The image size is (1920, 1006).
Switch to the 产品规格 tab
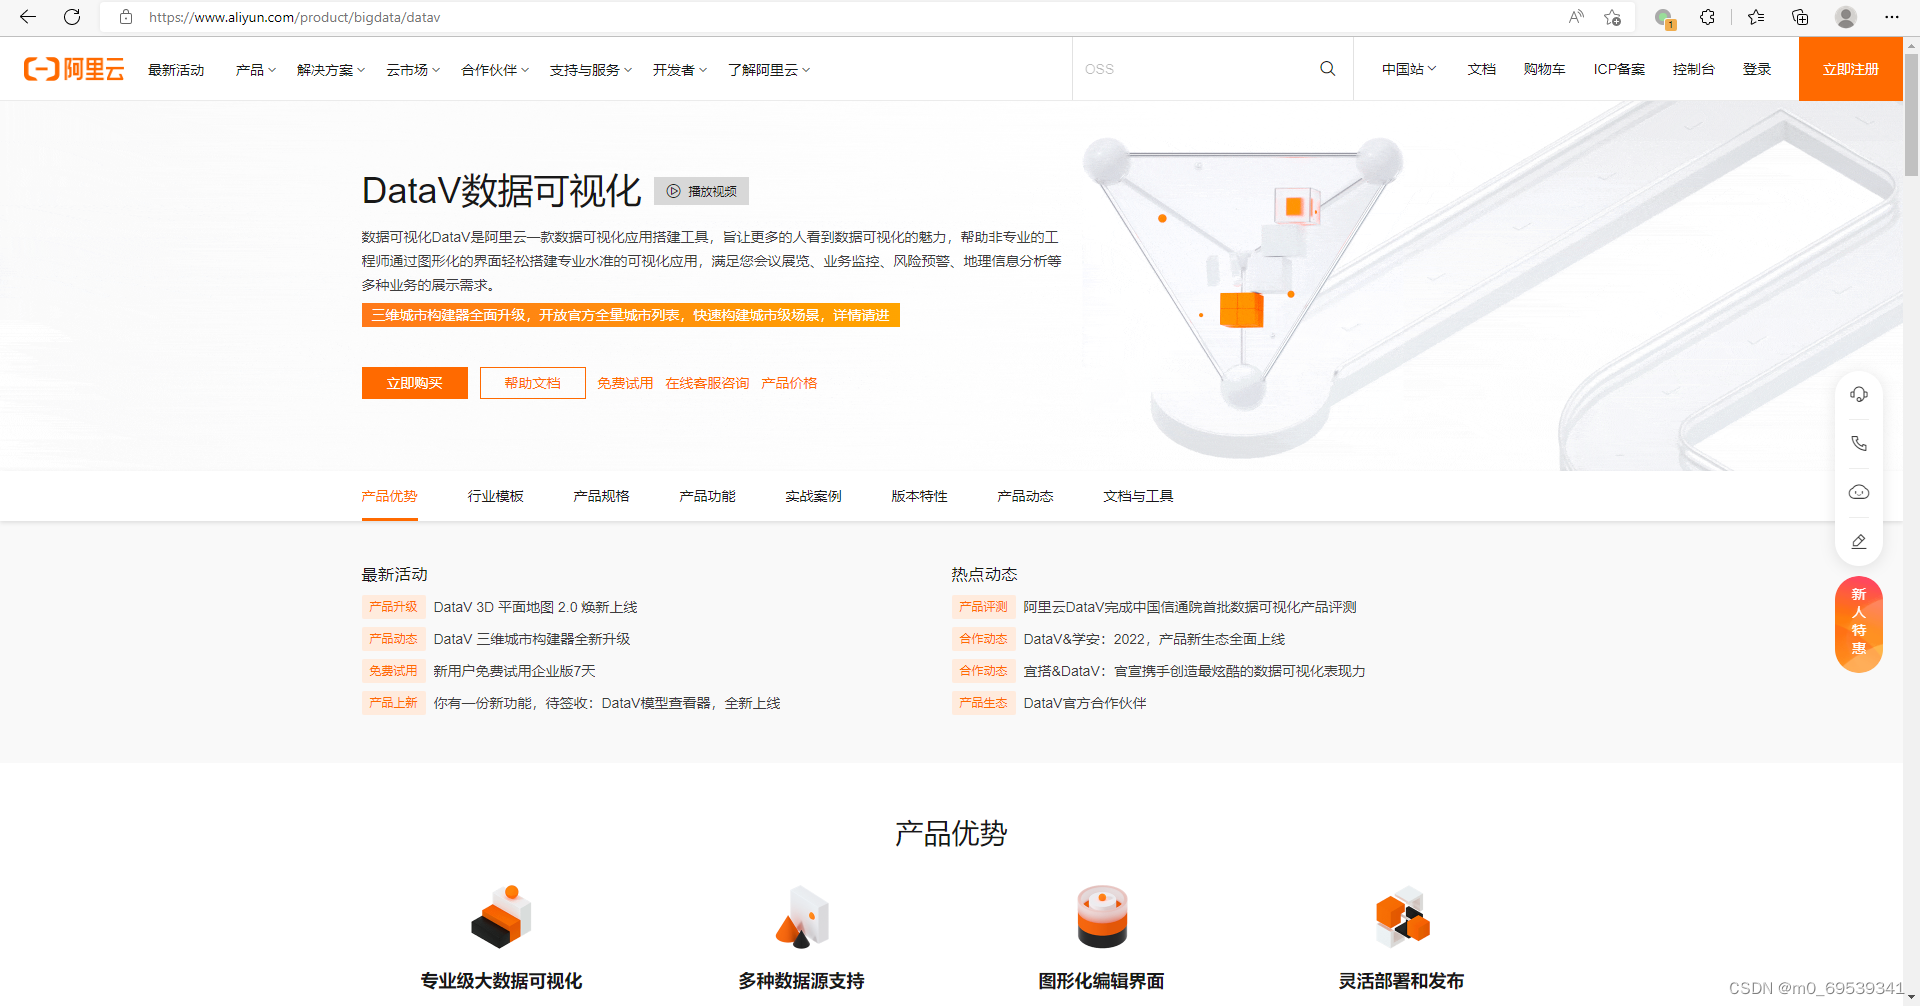pyautogui.click(x=601, y=496)
